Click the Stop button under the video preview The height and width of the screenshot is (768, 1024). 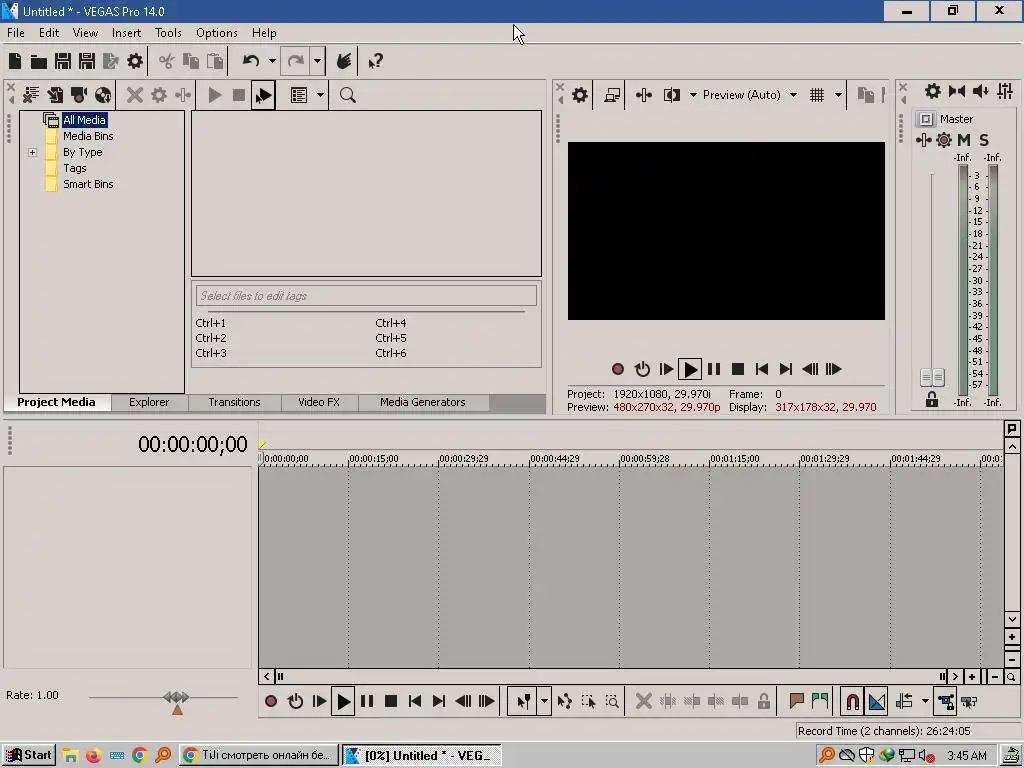738,370
